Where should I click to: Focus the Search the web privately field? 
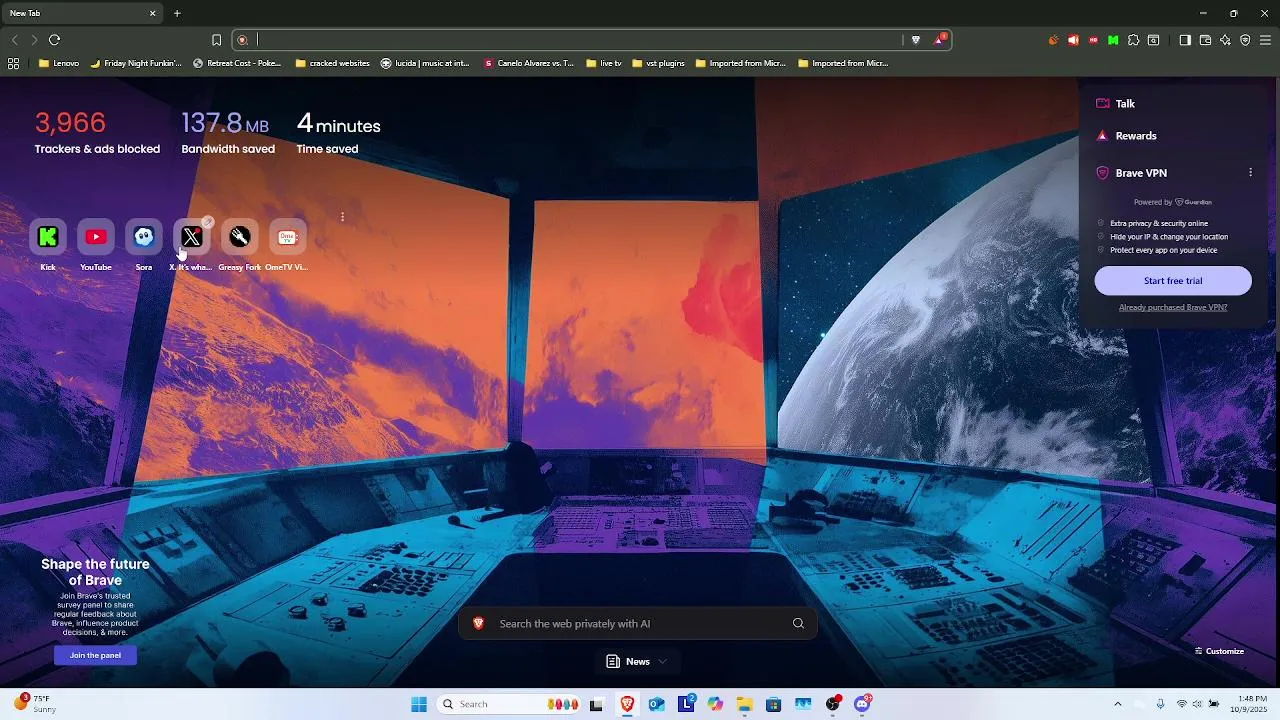tap(638, 624)
